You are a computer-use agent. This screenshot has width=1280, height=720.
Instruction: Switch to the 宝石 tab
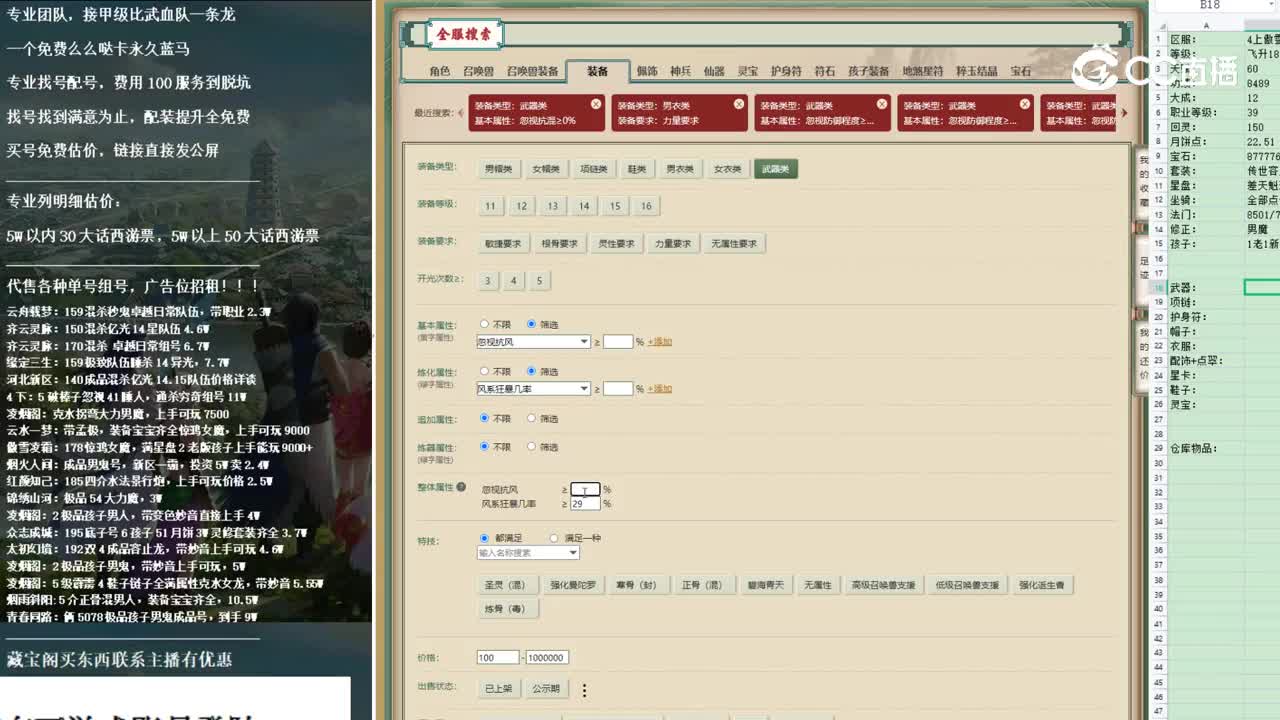[1021, 71]
